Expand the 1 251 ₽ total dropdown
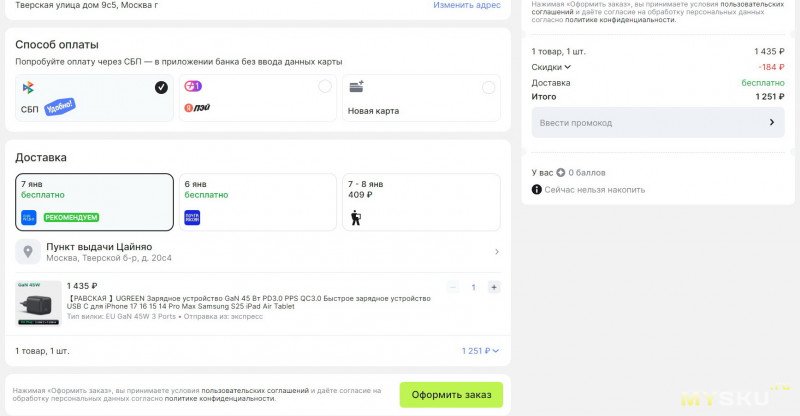The image size is (800, 416). pos(480,351)
